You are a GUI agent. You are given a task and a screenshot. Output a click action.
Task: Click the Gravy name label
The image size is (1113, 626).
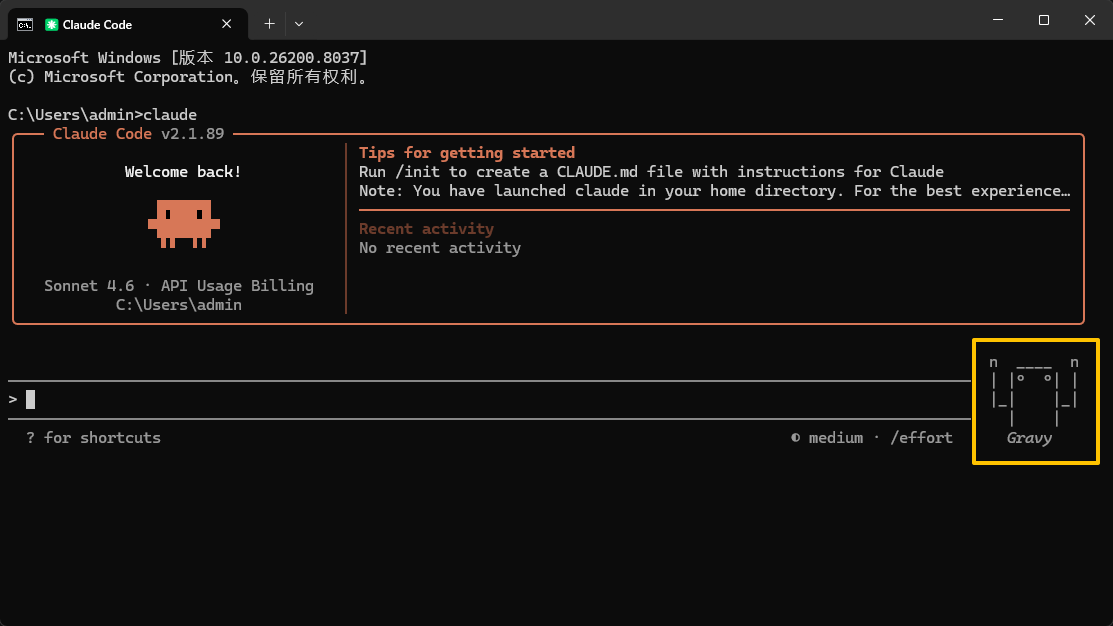tap(1029, 438)
